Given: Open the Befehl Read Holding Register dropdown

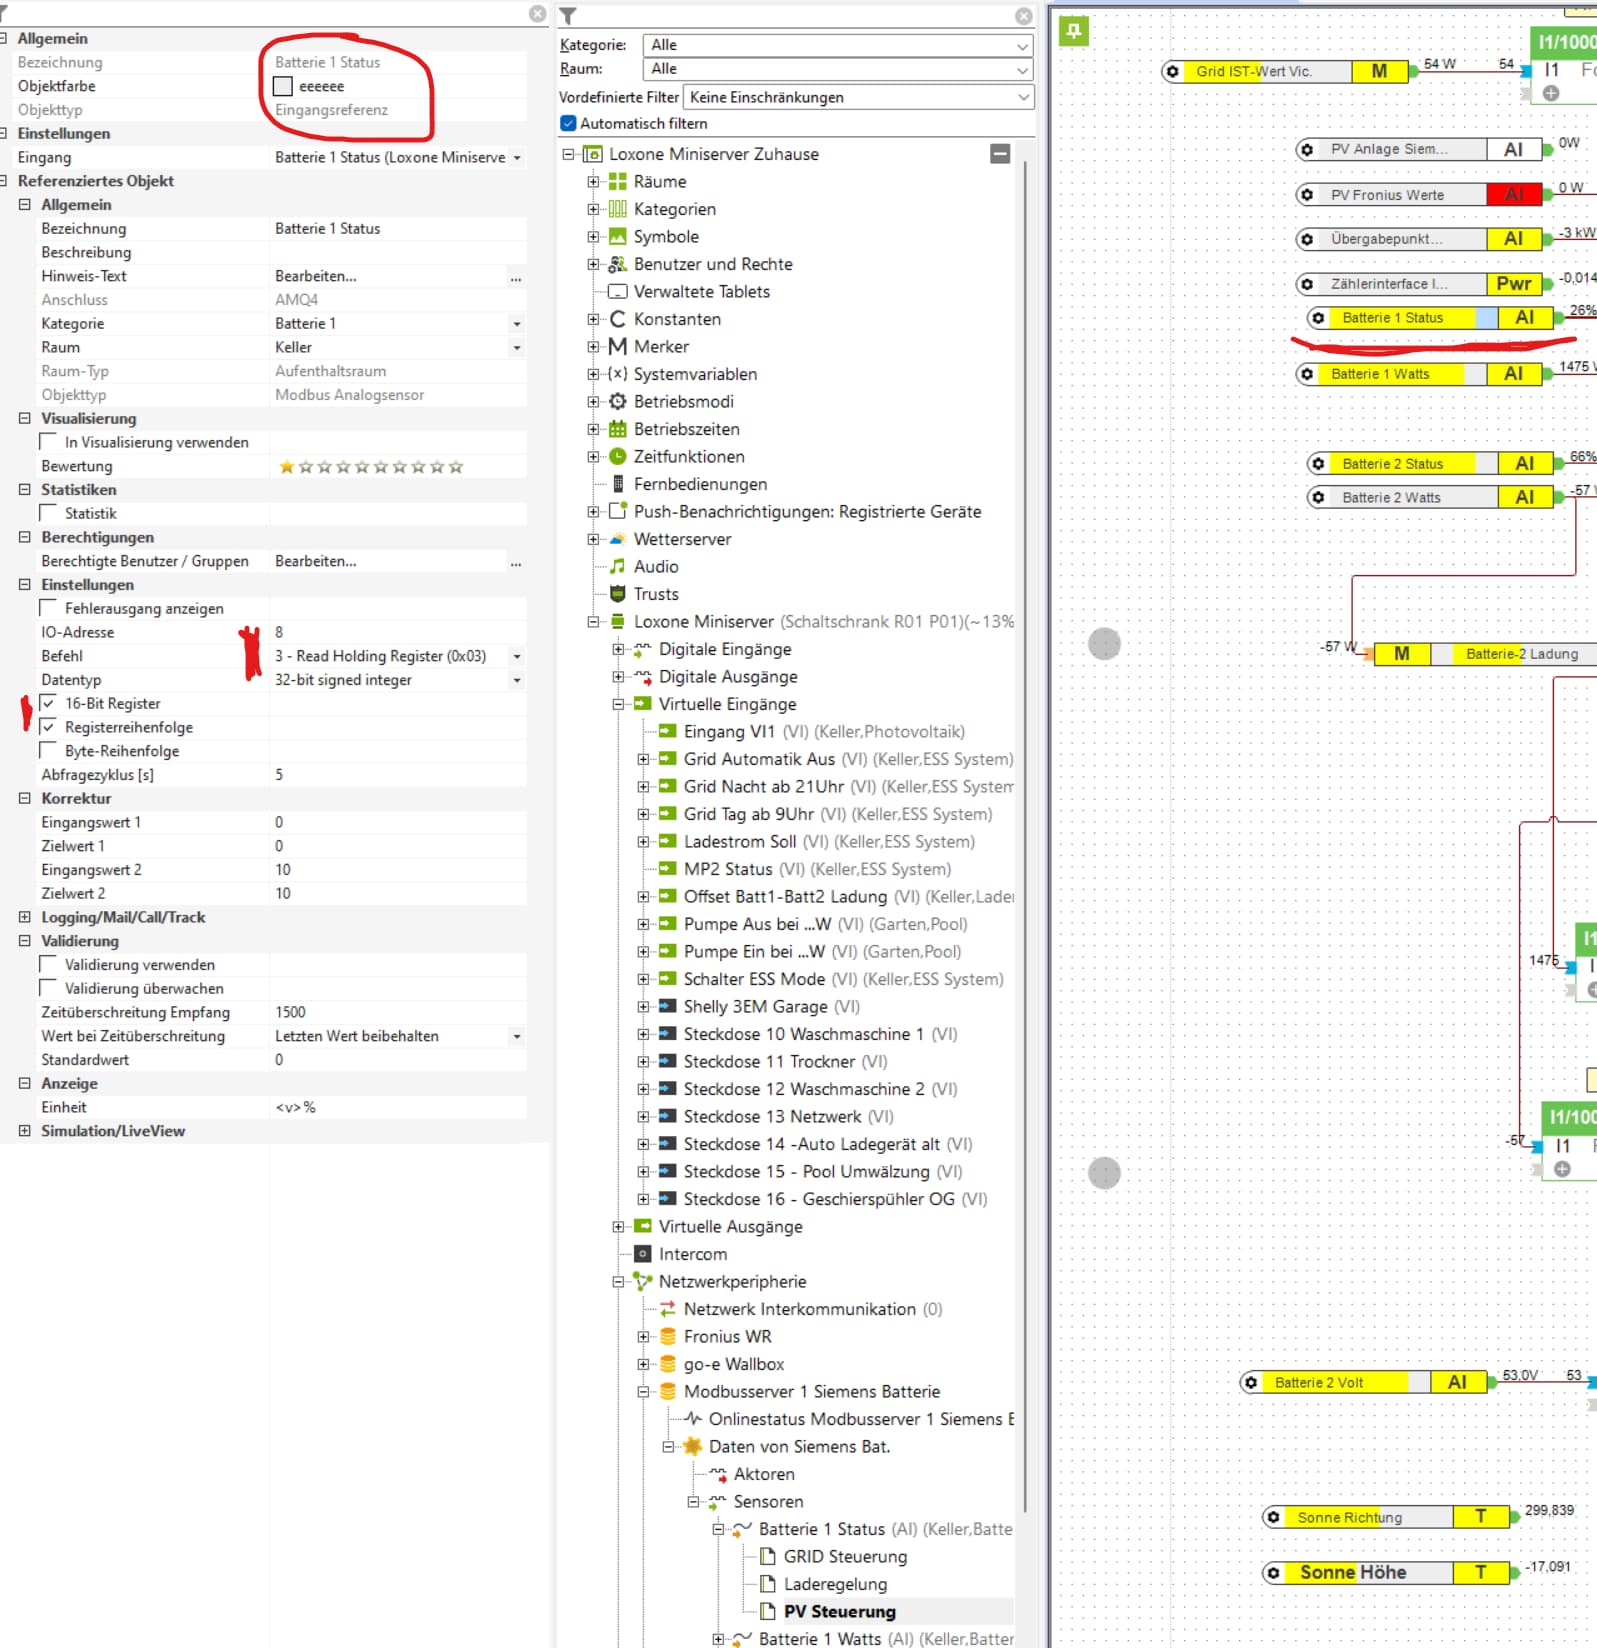Looking at the screenshot, I should pyautogui.click(x=517, y=656).
